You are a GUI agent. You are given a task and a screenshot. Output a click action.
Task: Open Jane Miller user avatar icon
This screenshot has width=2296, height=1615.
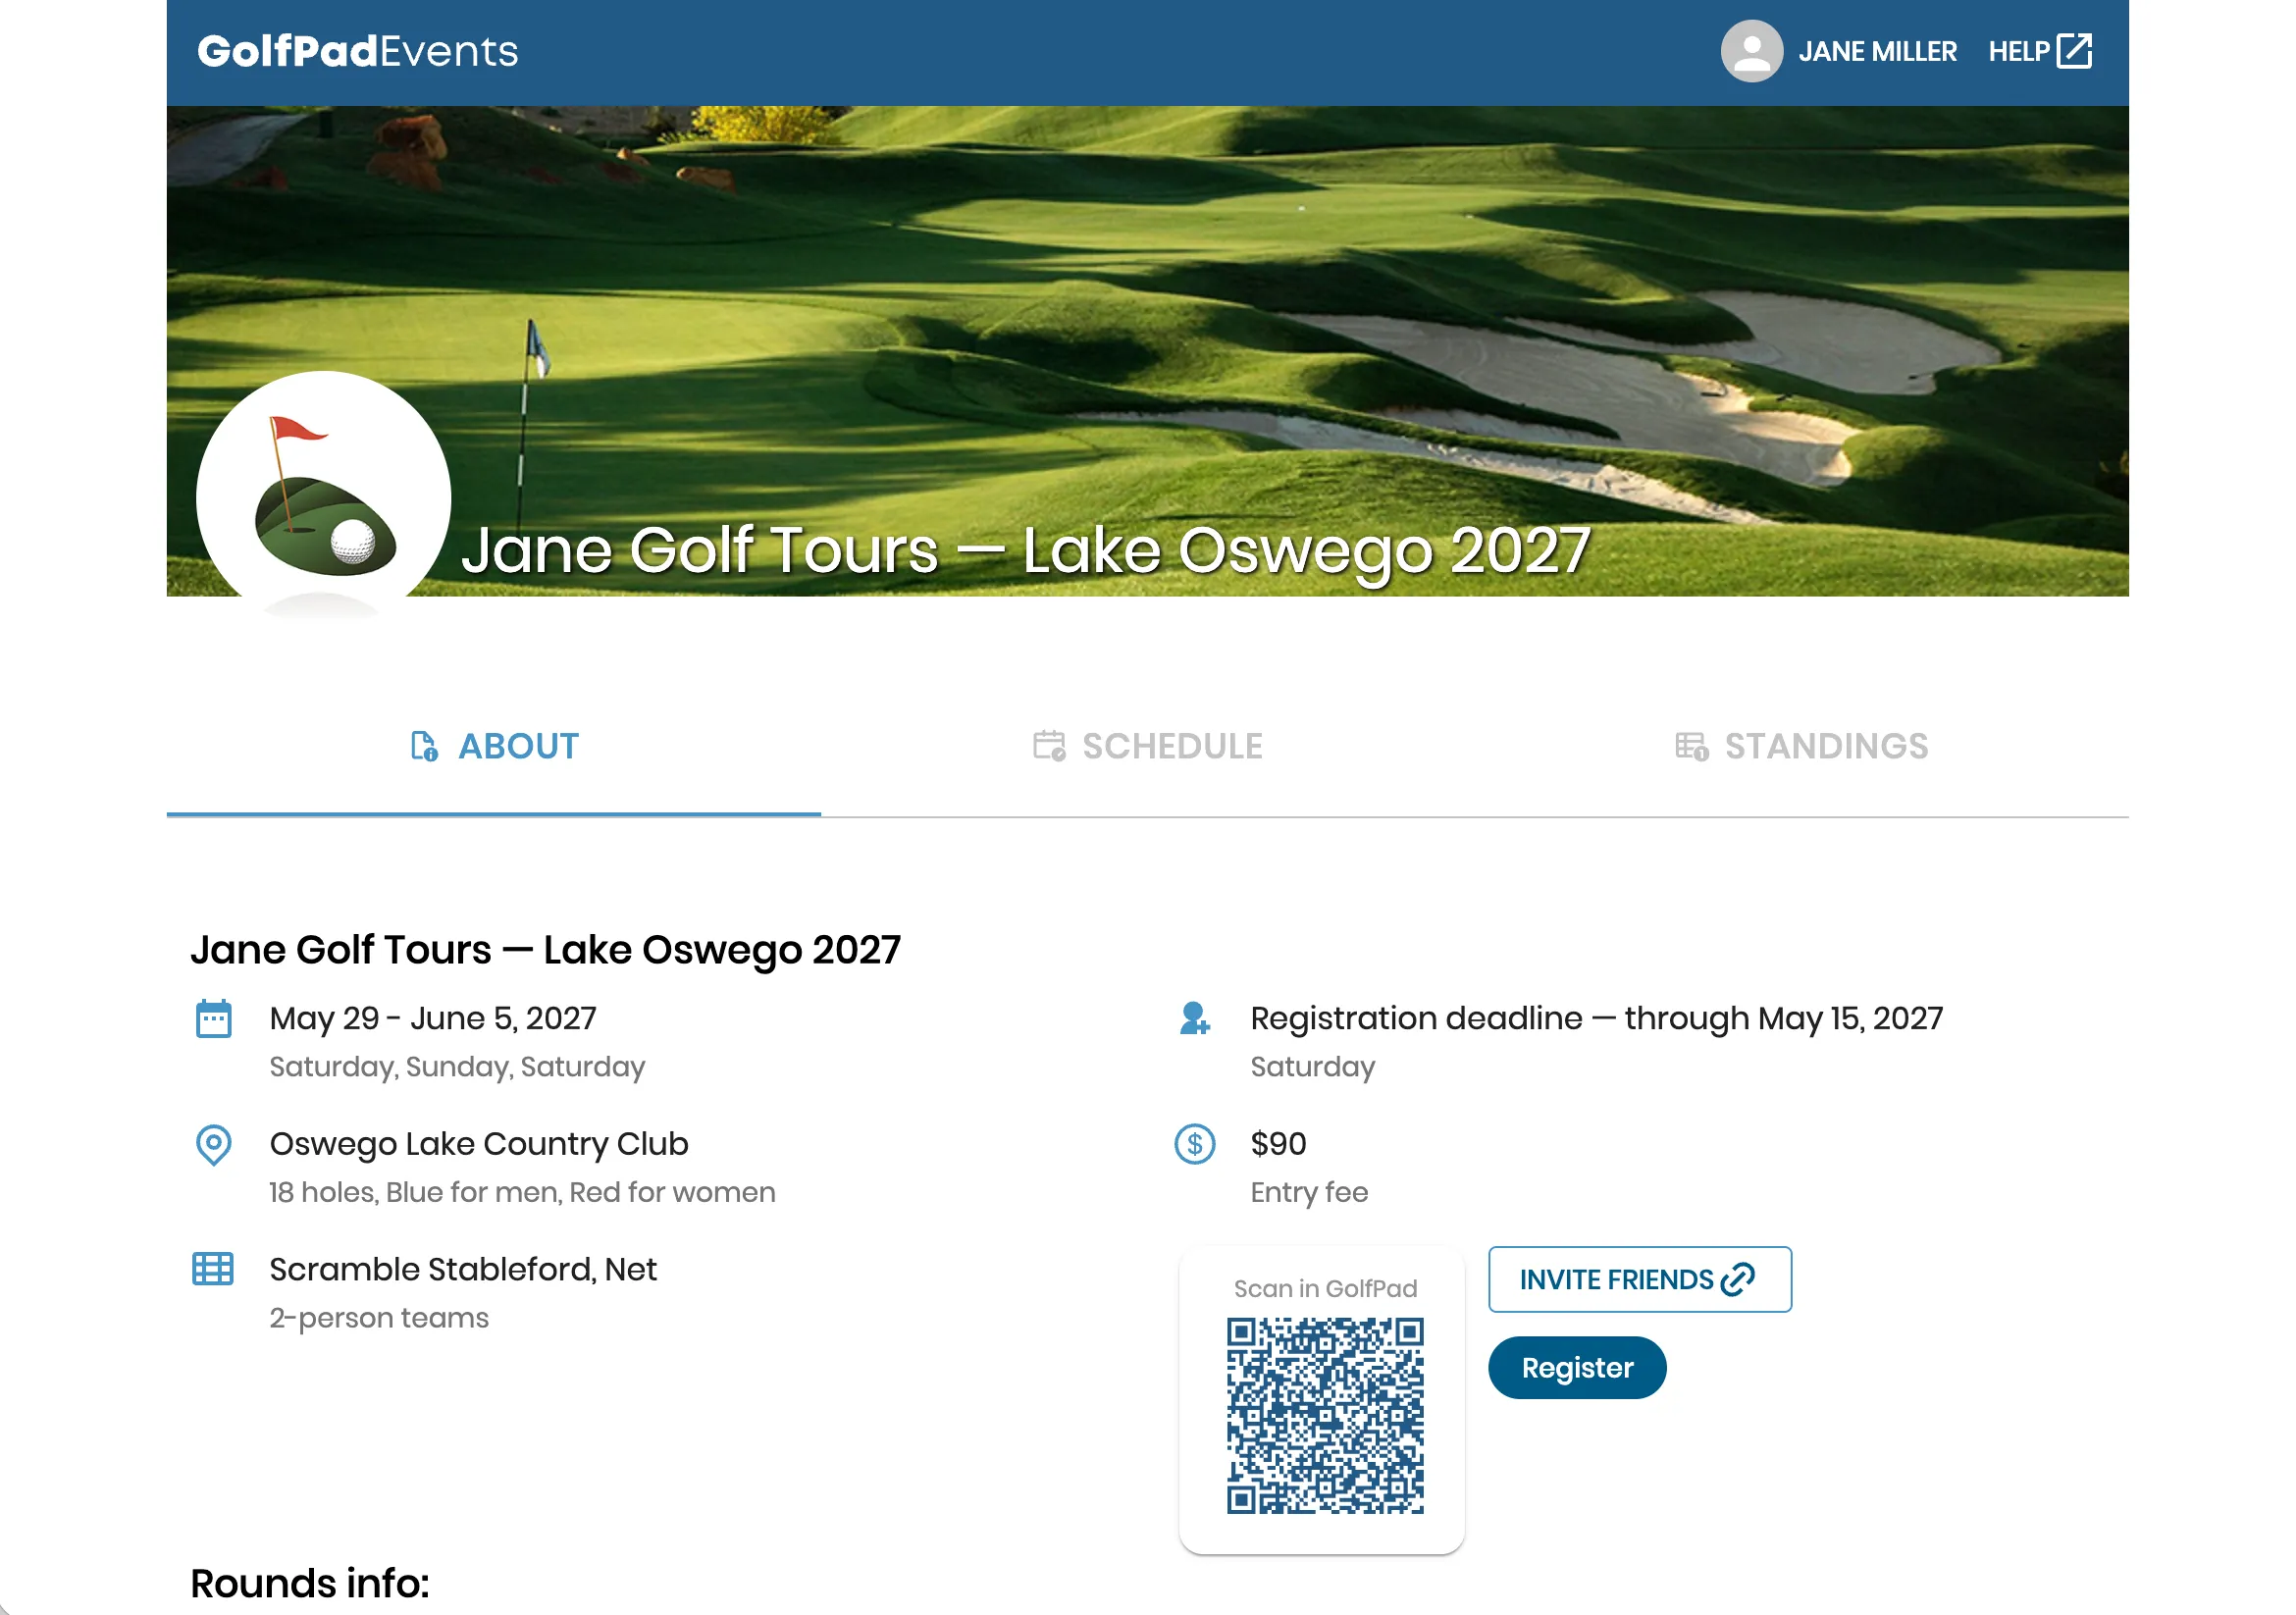[1751, 51]
